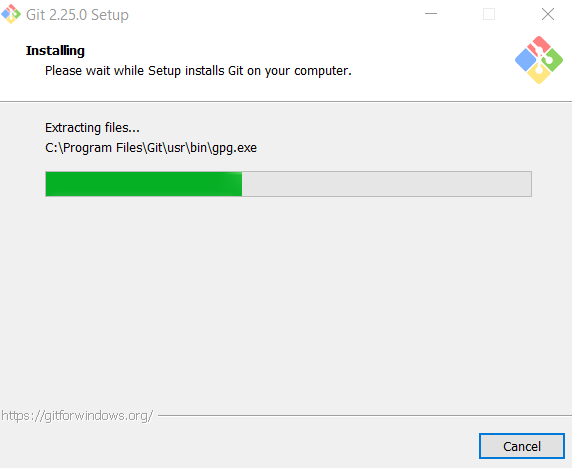Click the green diamond of the Git logo

pos(553,60)
